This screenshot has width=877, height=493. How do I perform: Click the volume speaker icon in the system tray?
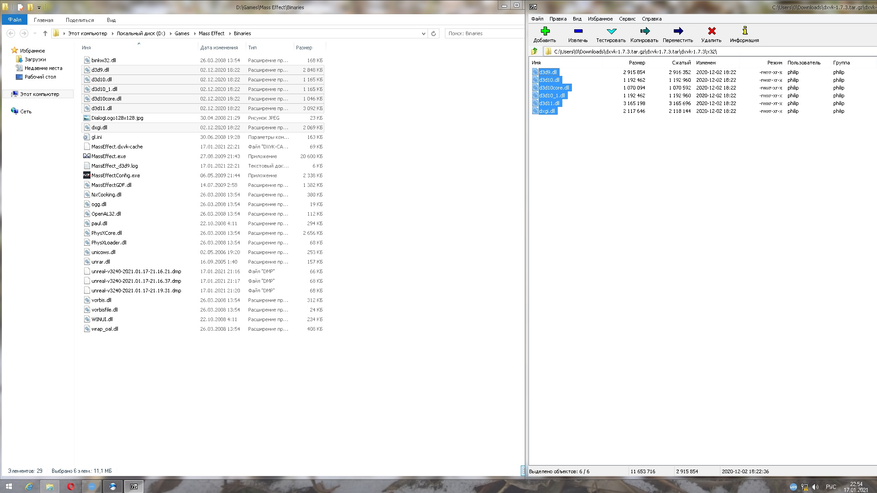(815, 487)
